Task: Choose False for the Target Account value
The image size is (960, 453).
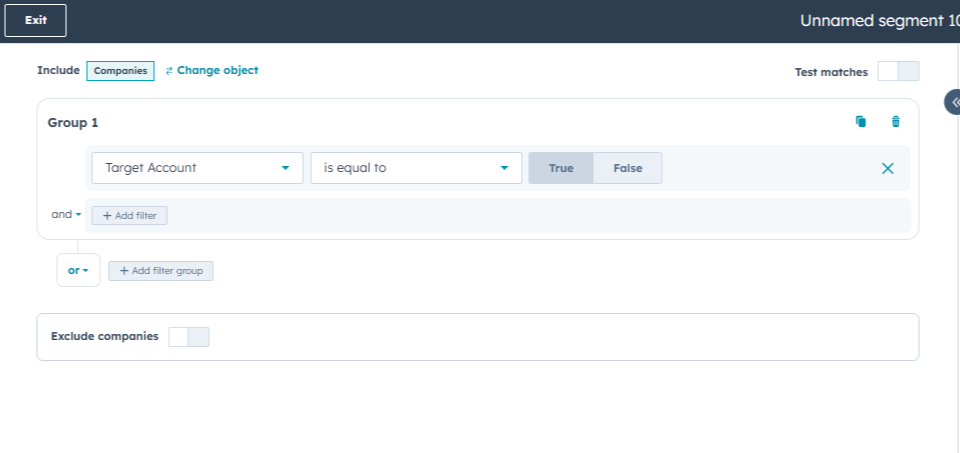Action: [x=628, y=168]
